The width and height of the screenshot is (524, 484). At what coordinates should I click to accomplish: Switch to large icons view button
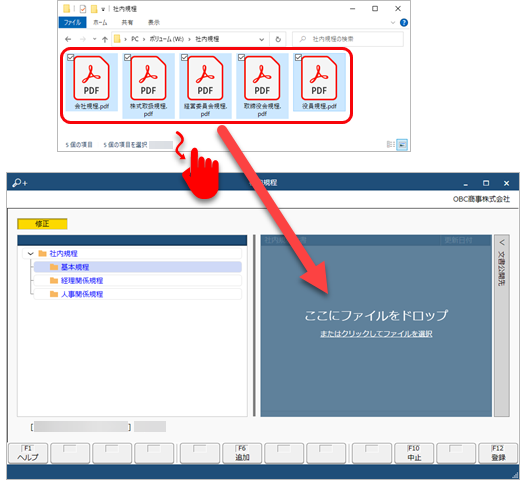(402, 145)
